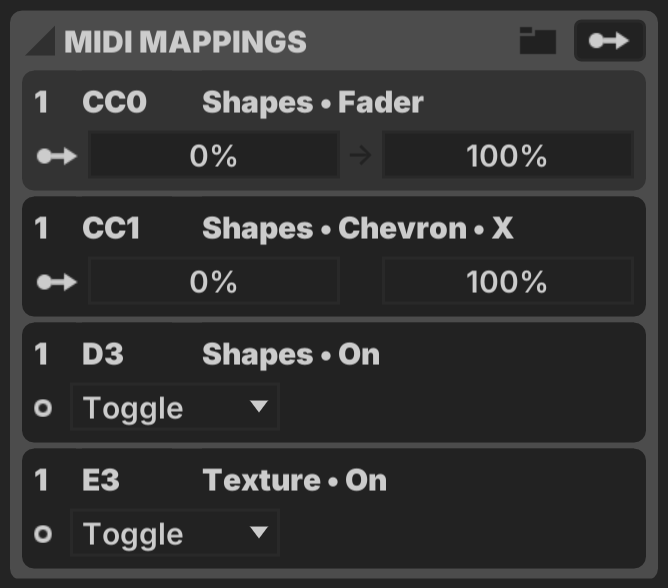Select the Shapes • Fader mapping row
This screenshot has height=588, width=668.
pyautogui.click(x=334, y=131)
